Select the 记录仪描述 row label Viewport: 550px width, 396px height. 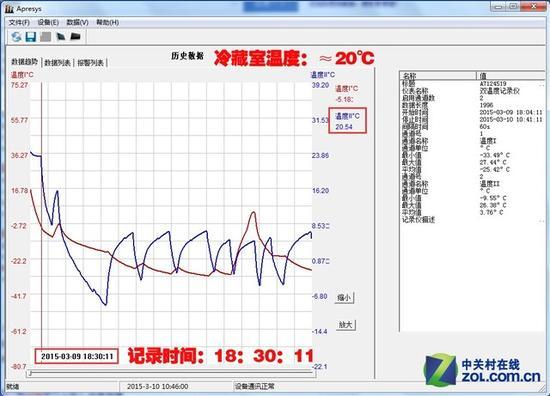click(418, 220)
